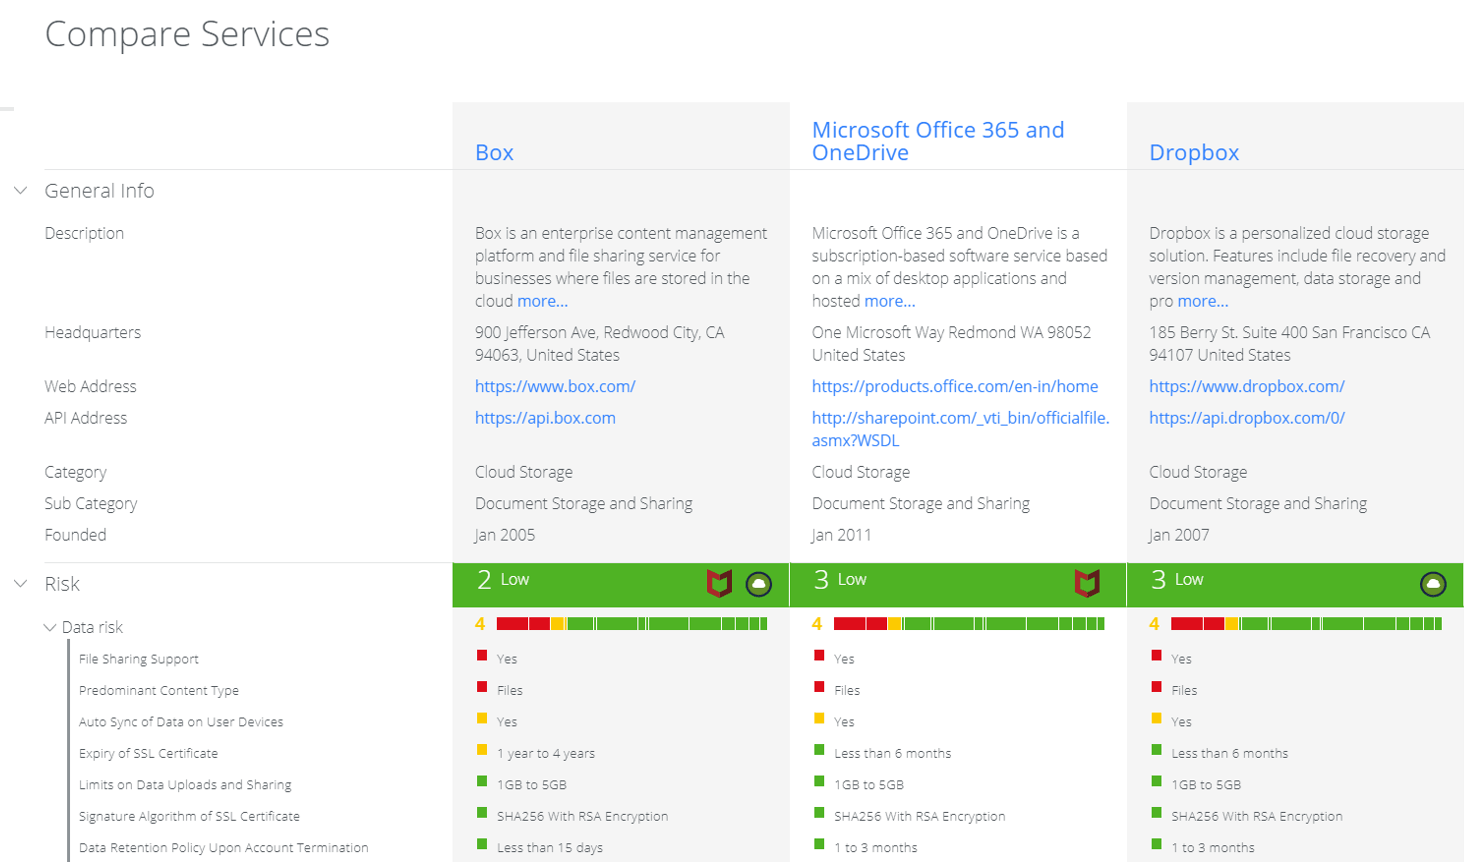Click Microsoft '1 to 3 months' retention value
The image size is (1464, 862).
876,847
